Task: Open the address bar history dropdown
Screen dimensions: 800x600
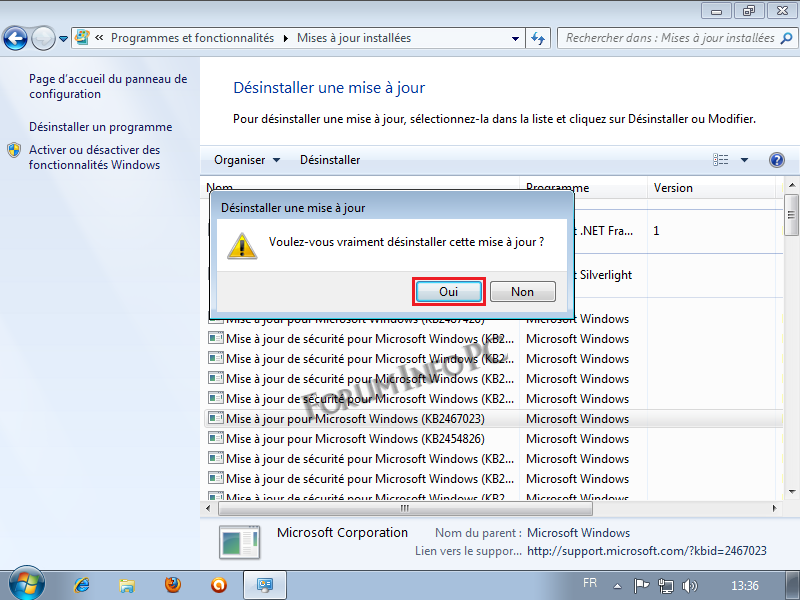Action: [x=515, y=38]
